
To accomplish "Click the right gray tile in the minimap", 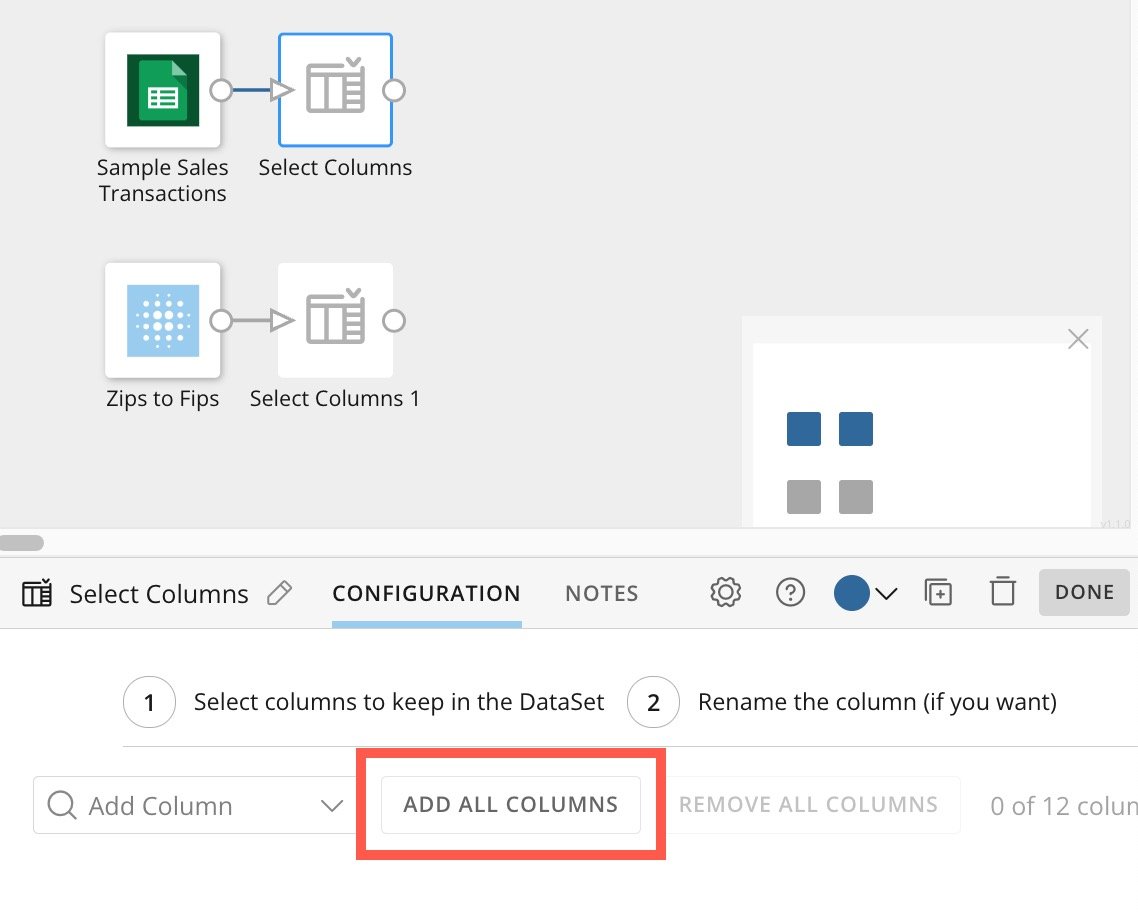I will [x=856, y=497].
